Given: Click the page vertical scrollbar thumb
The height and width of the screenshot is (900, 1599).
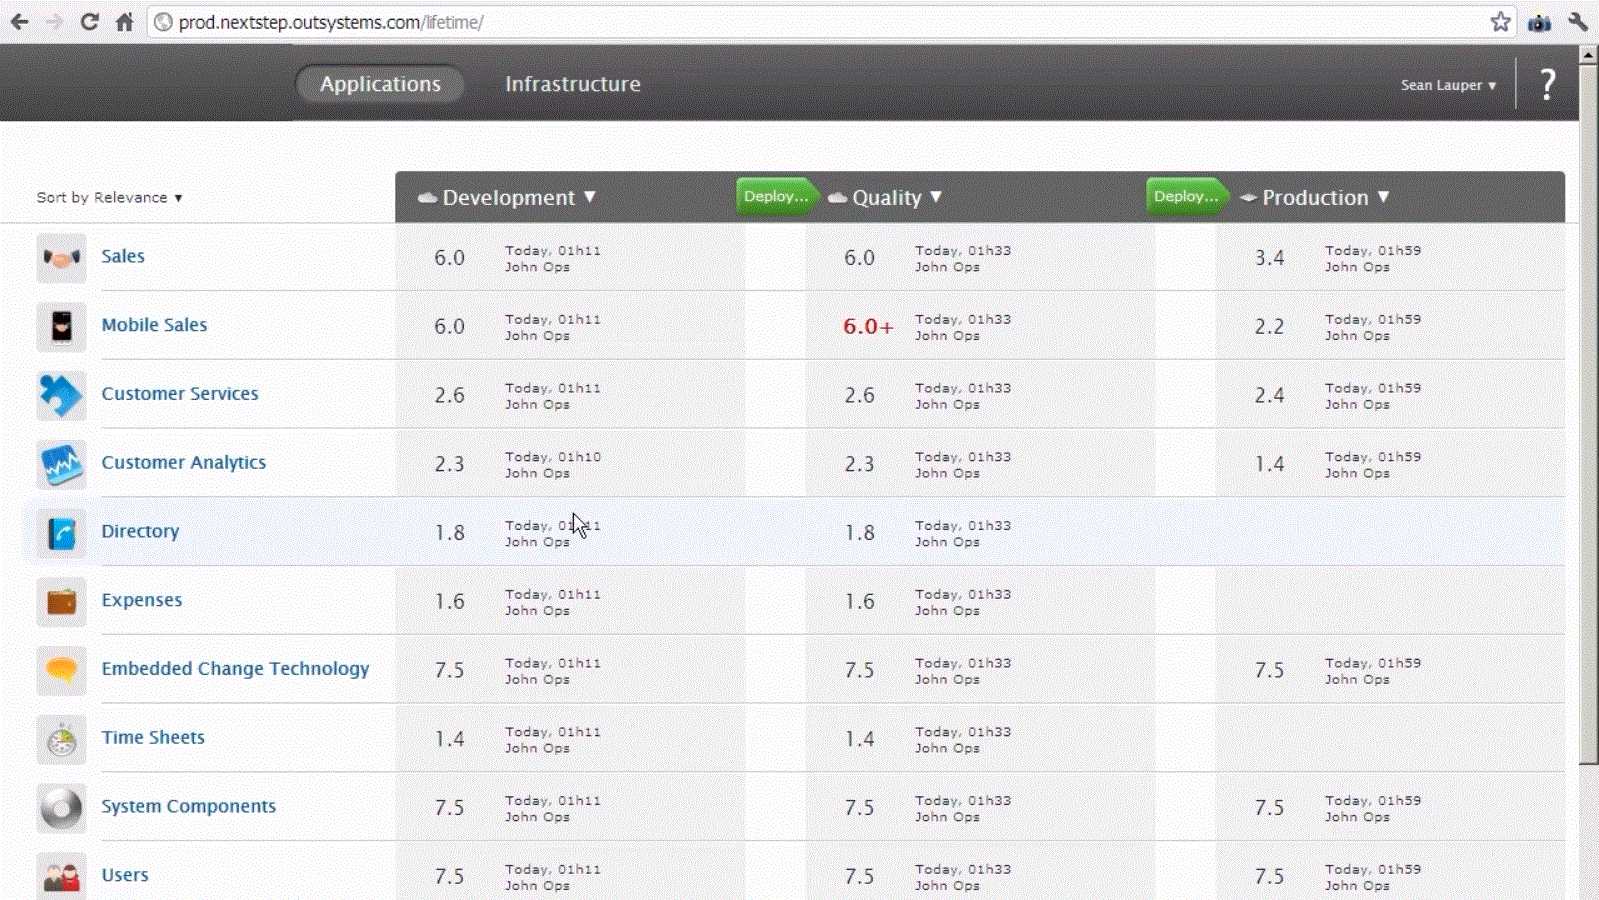Looking at the screenshot, I should 1588,413.
